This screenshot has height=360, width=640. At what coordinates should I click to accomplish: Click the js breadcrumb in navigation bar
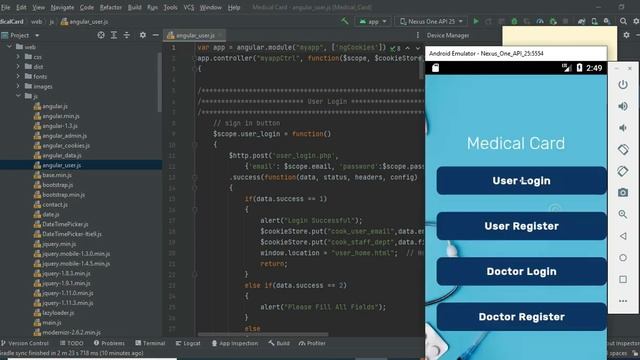52,22
